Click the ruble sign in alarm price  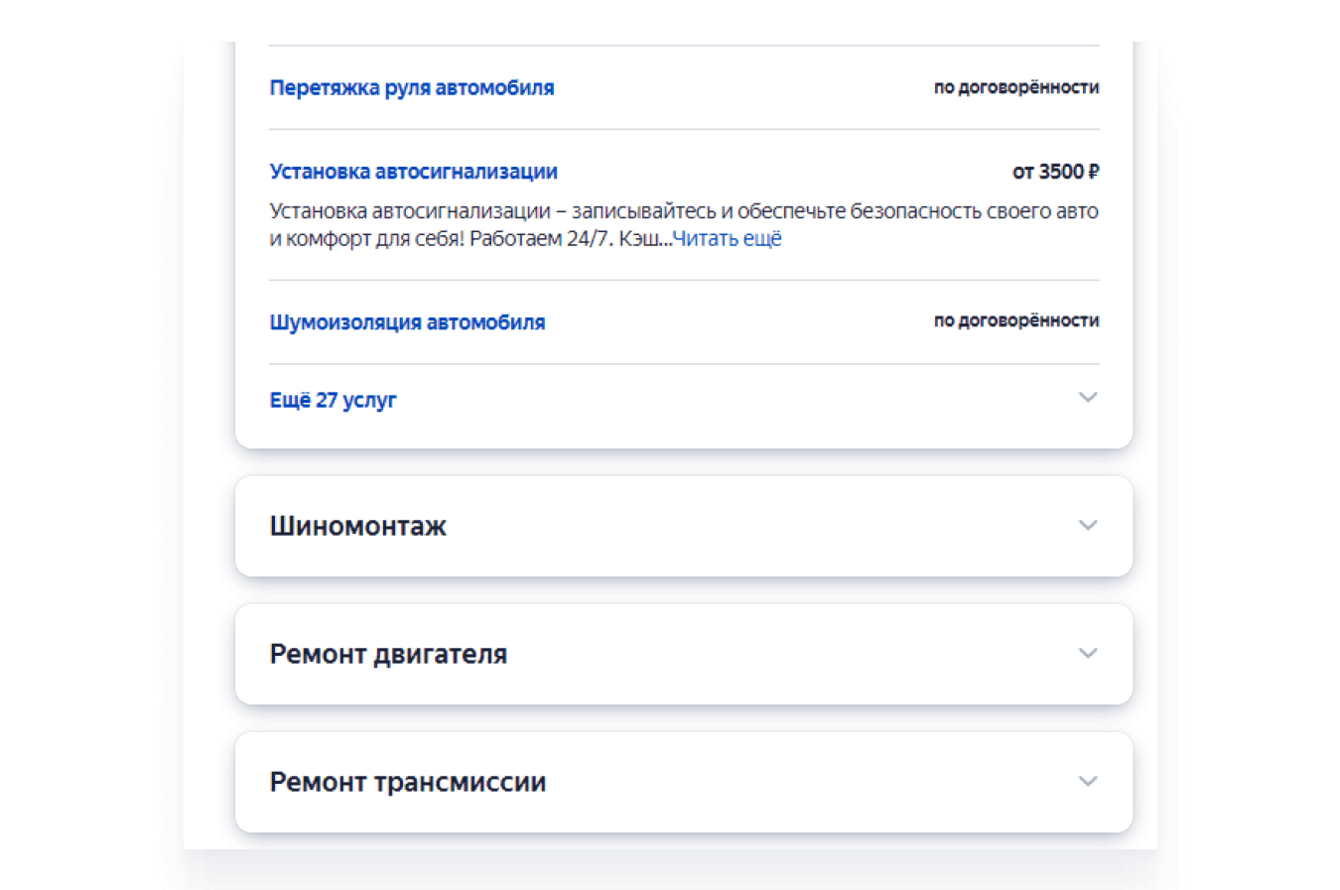point(1093,172)
